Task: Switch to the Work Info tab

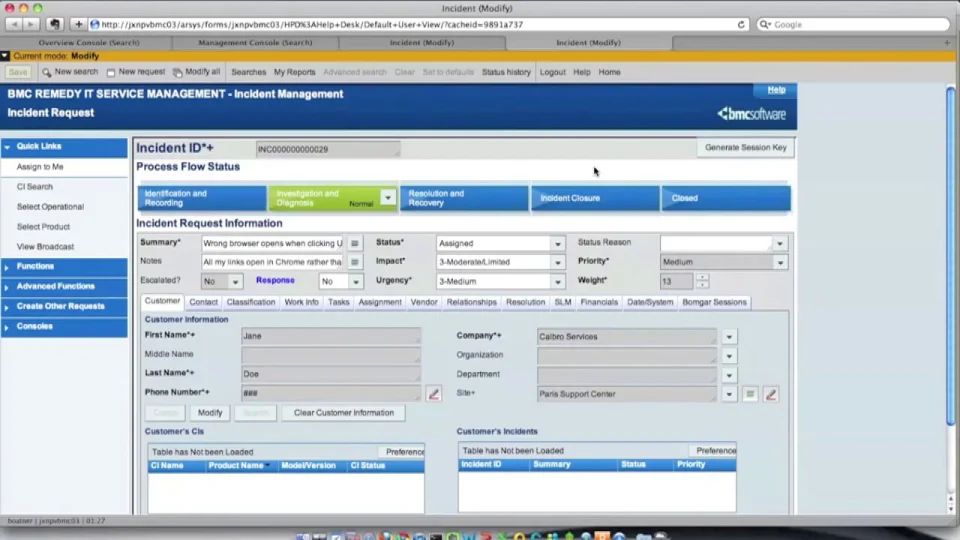Action: pyautogui.click(x=301, y=302)
